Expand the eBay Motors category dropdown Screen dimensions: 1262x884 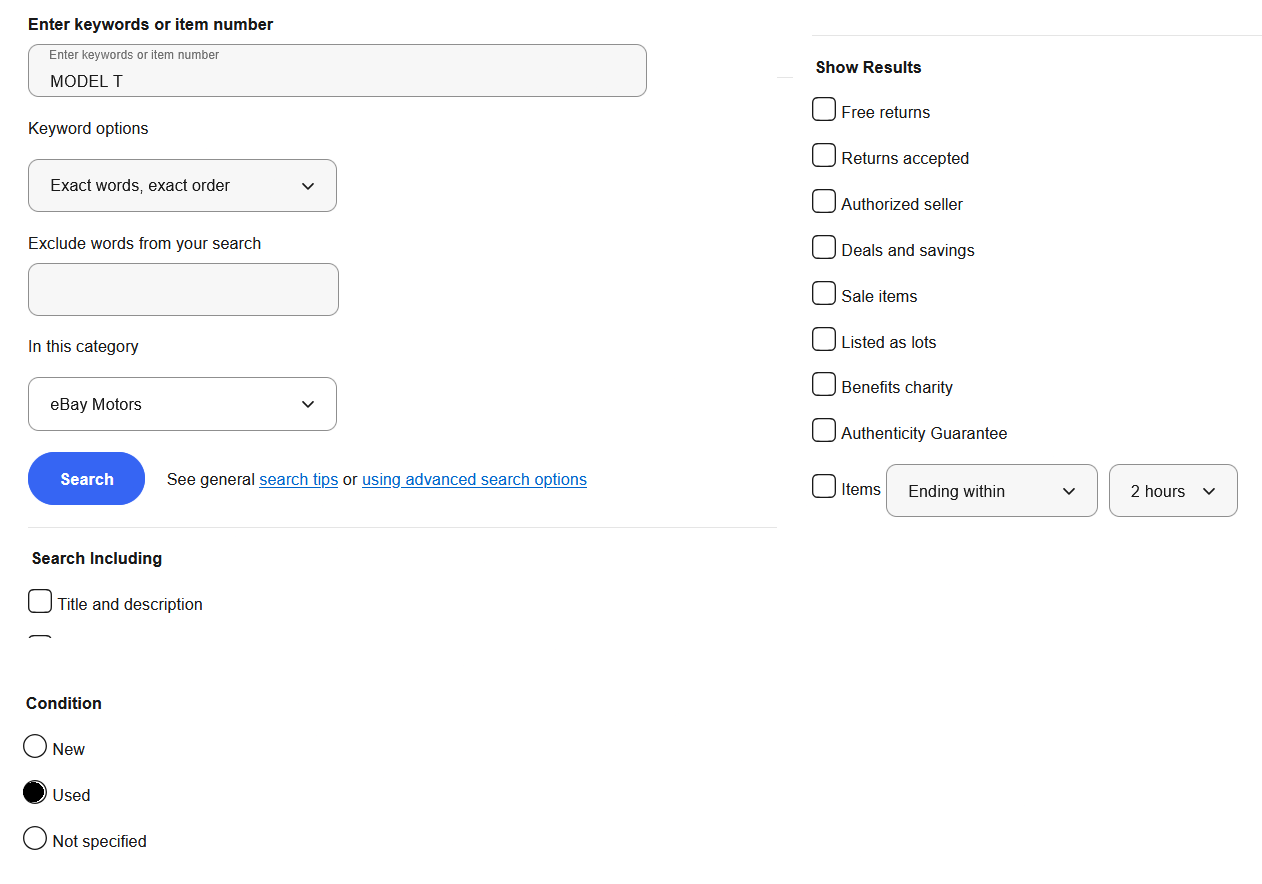pyautogui.click(x=182, y=404)
